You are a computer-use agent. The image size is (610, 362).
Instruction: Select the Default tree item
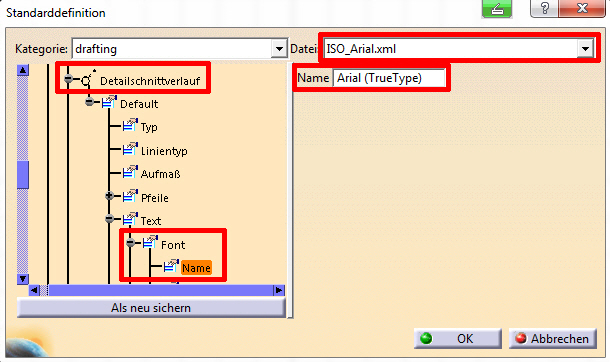[139, 104]
